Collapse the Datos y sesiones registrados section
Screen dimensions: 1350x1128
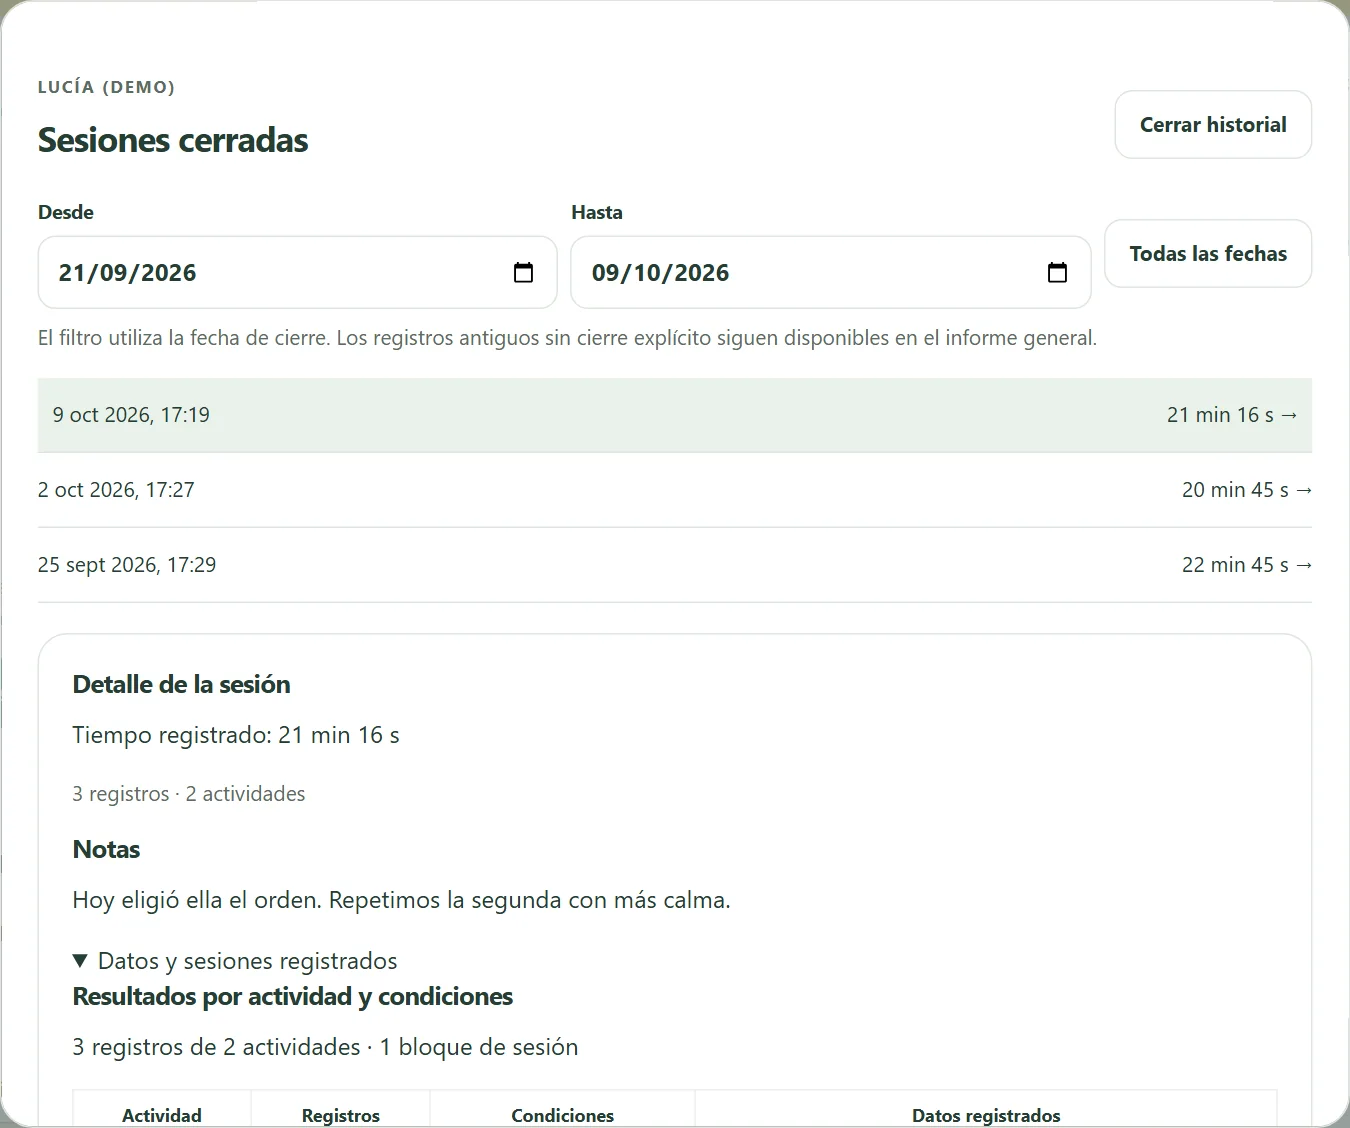click(x=235, y=961)
